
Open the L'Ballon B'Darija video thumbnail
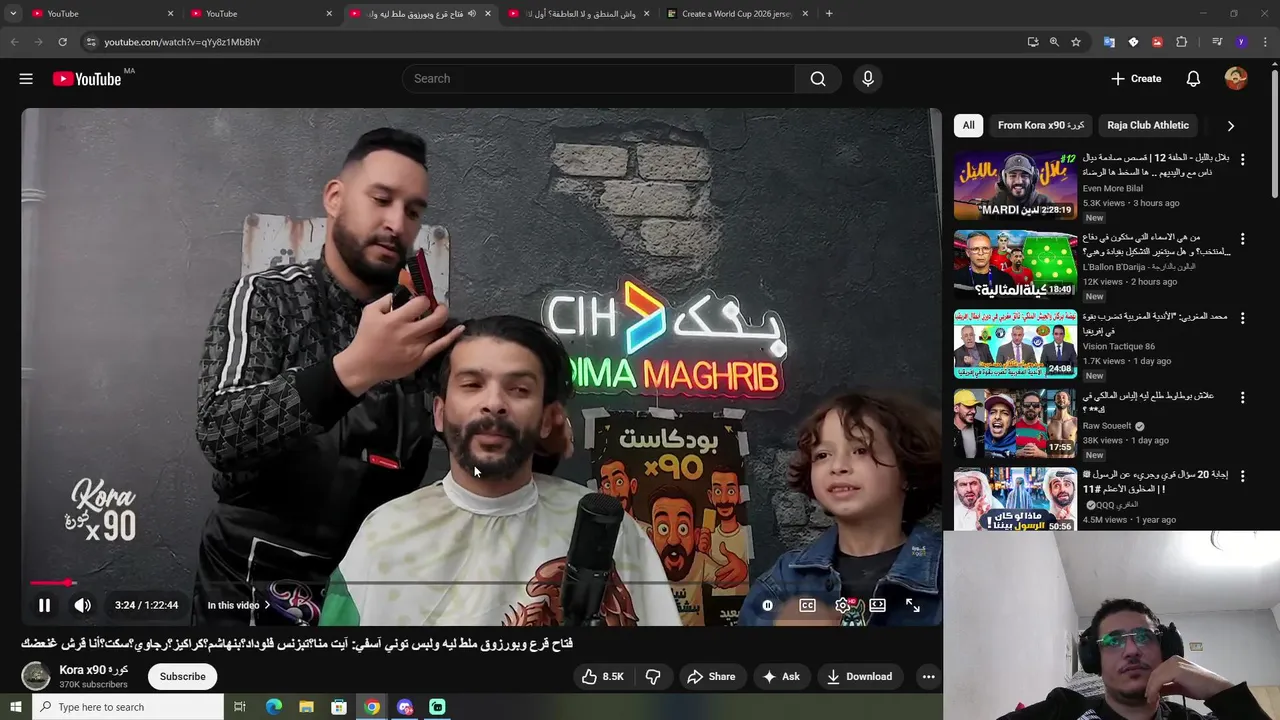point(1015,265)
